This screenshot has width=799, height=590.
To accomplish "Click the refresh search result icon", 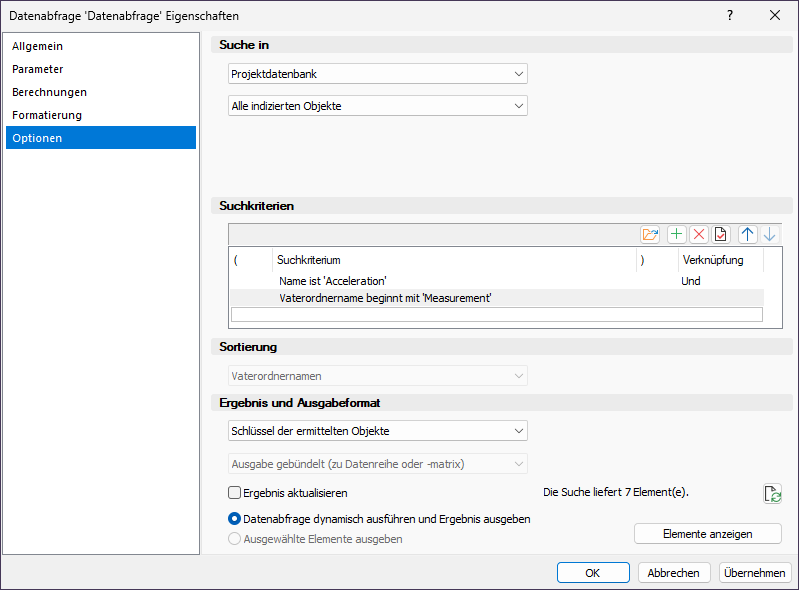I will 771,493.
